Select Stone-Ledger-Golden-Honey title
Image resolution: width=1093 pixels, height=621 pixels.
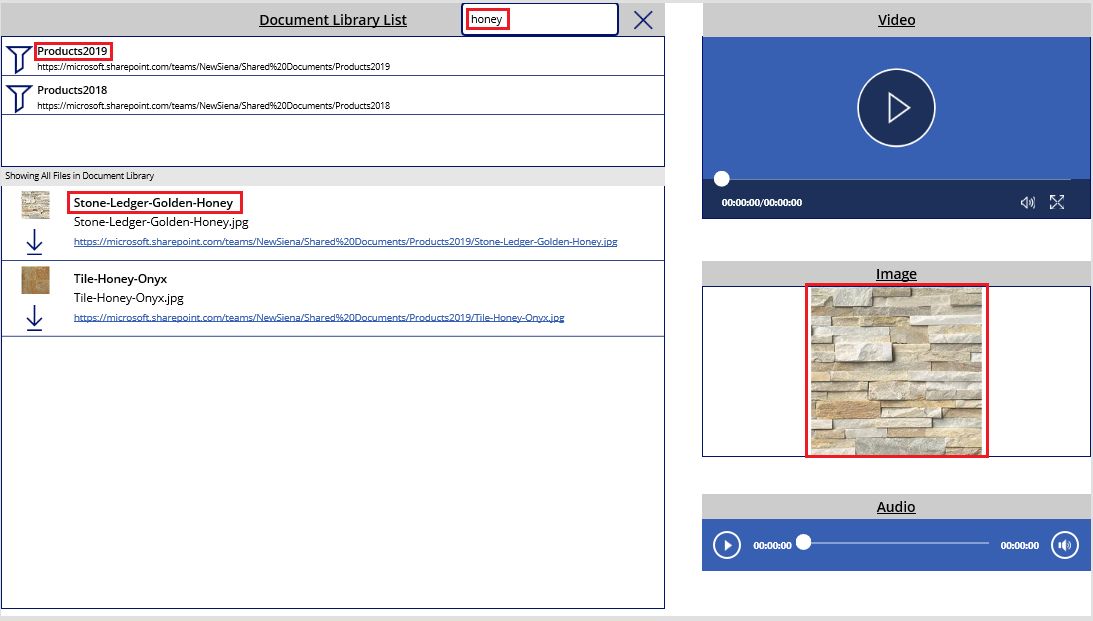[153, 203]
